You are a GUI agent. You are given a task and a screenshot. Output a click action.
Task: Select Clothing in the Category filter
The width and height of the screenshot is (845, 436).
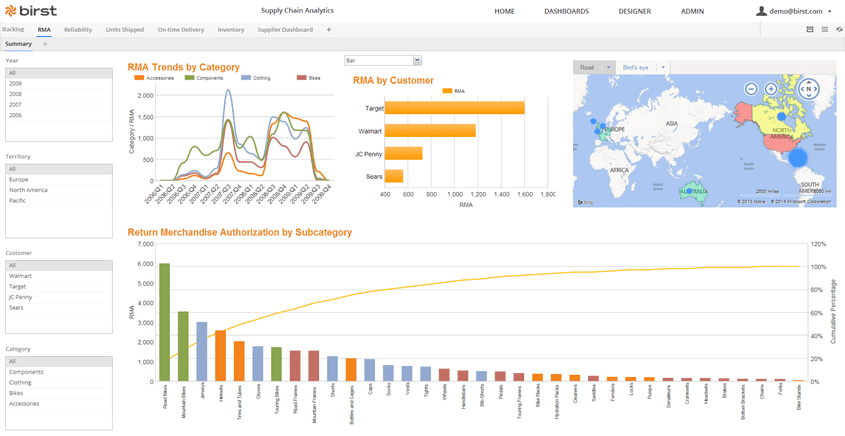point(59,383)
